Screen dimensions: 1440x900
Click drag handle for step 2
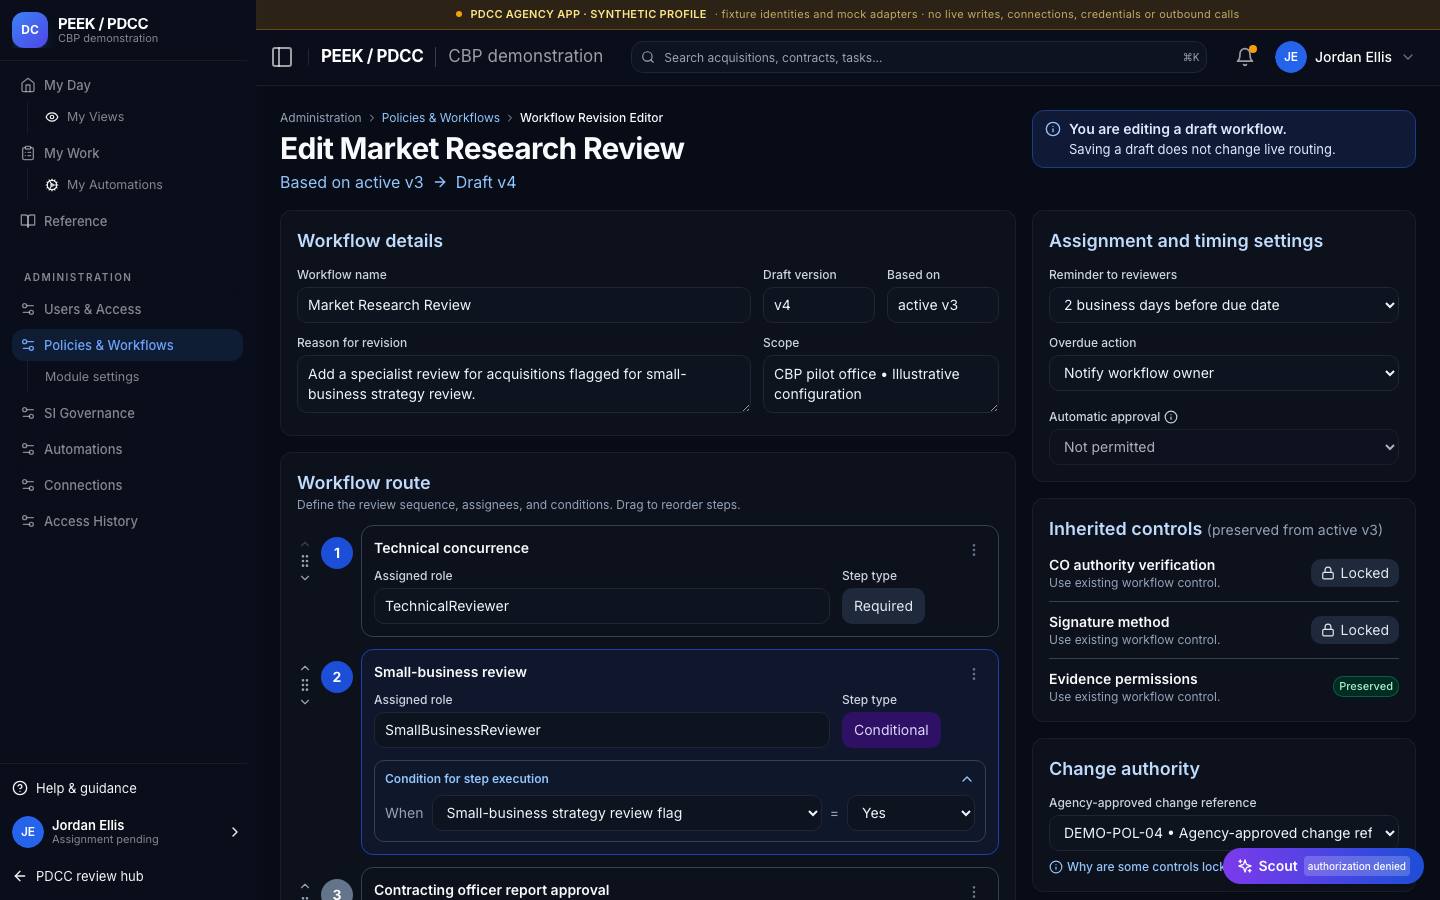coord(305,685)
